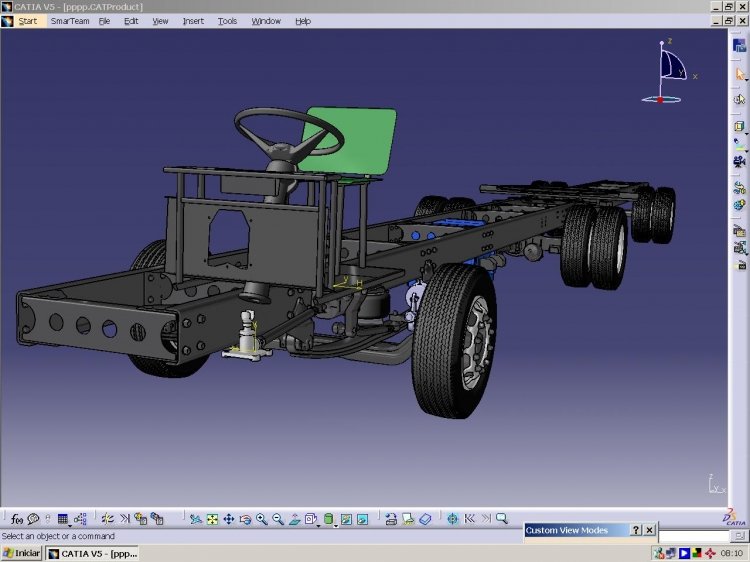750x562 pixels.
Task: Open the View menu
Action: pos(160,21)
